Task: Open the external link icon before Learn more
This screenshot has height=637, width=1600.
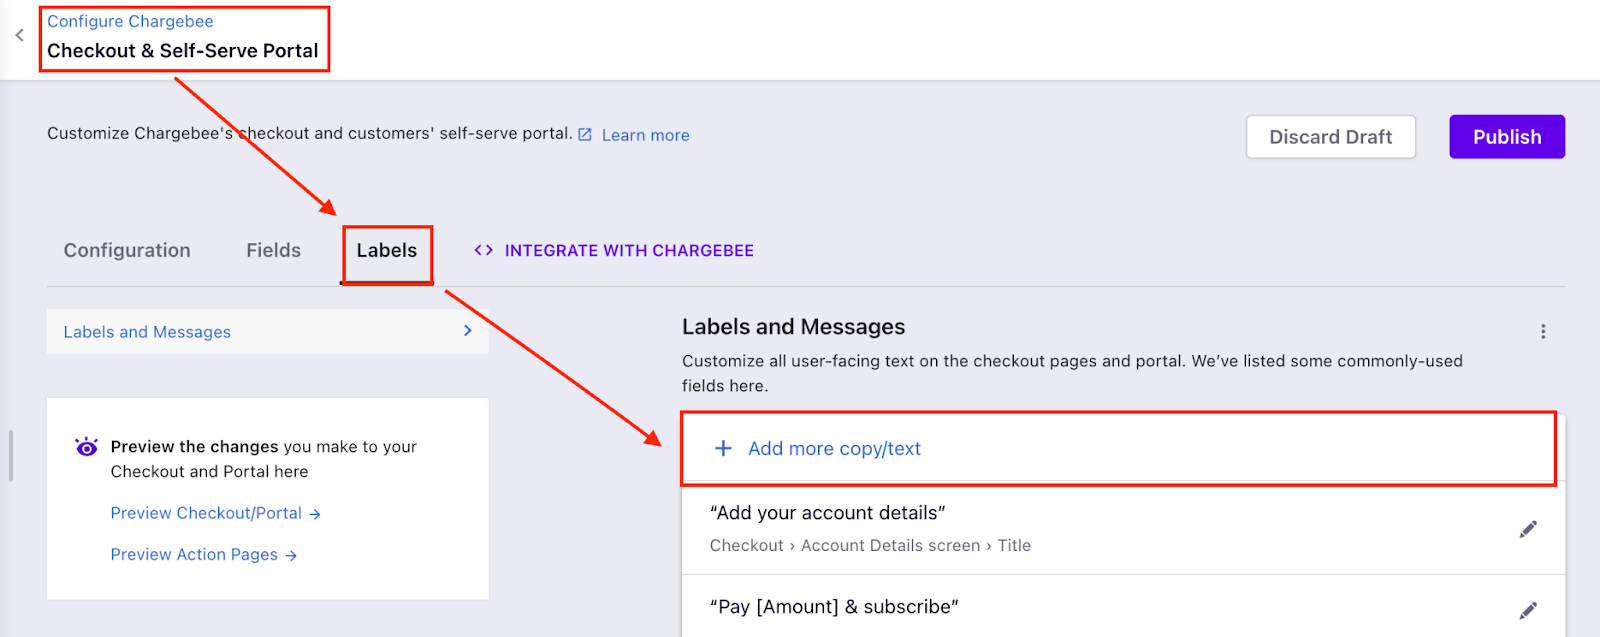Action: click(585, 135)
